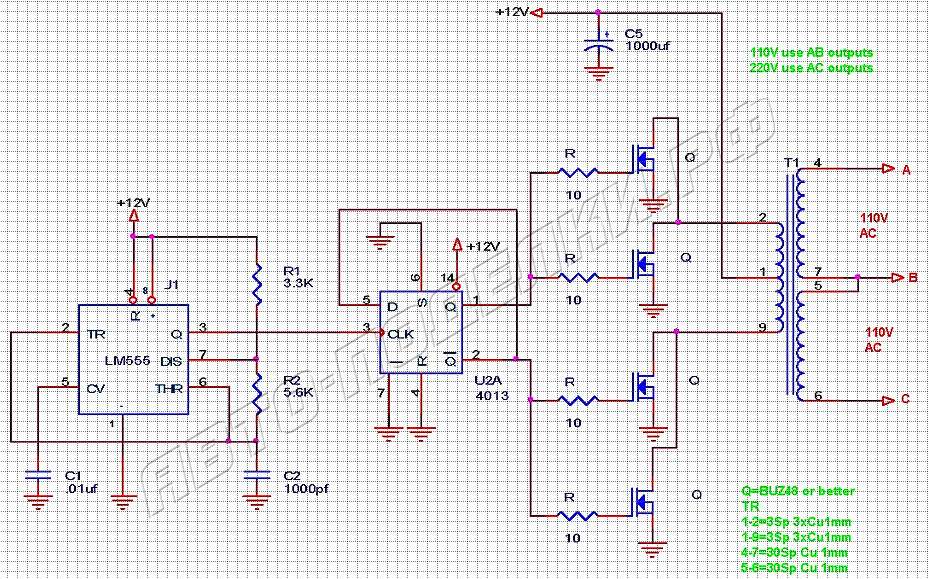This screenshot has height=579, width=928.
Task: Click the output terminal arrow labeled B
Action: pos(898,276)
